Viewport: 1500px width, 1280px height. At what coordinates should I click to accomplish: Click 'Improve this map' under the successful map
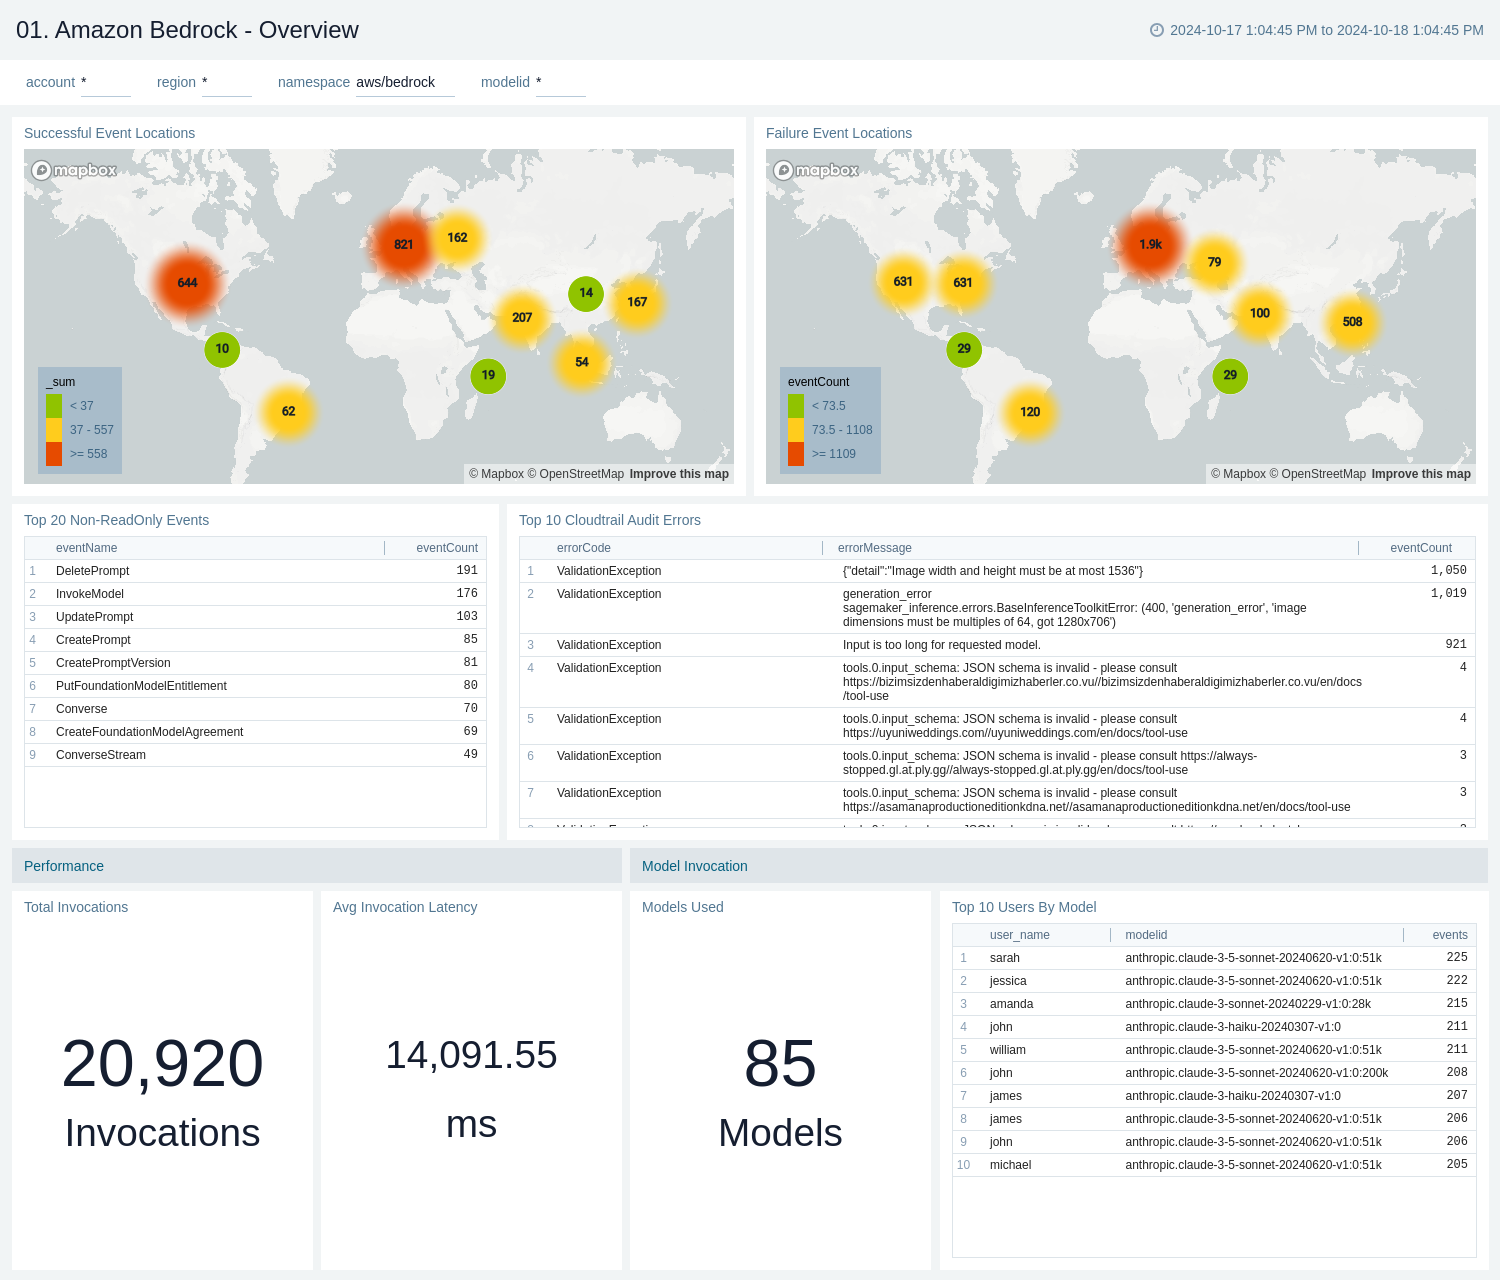(679, 474)
